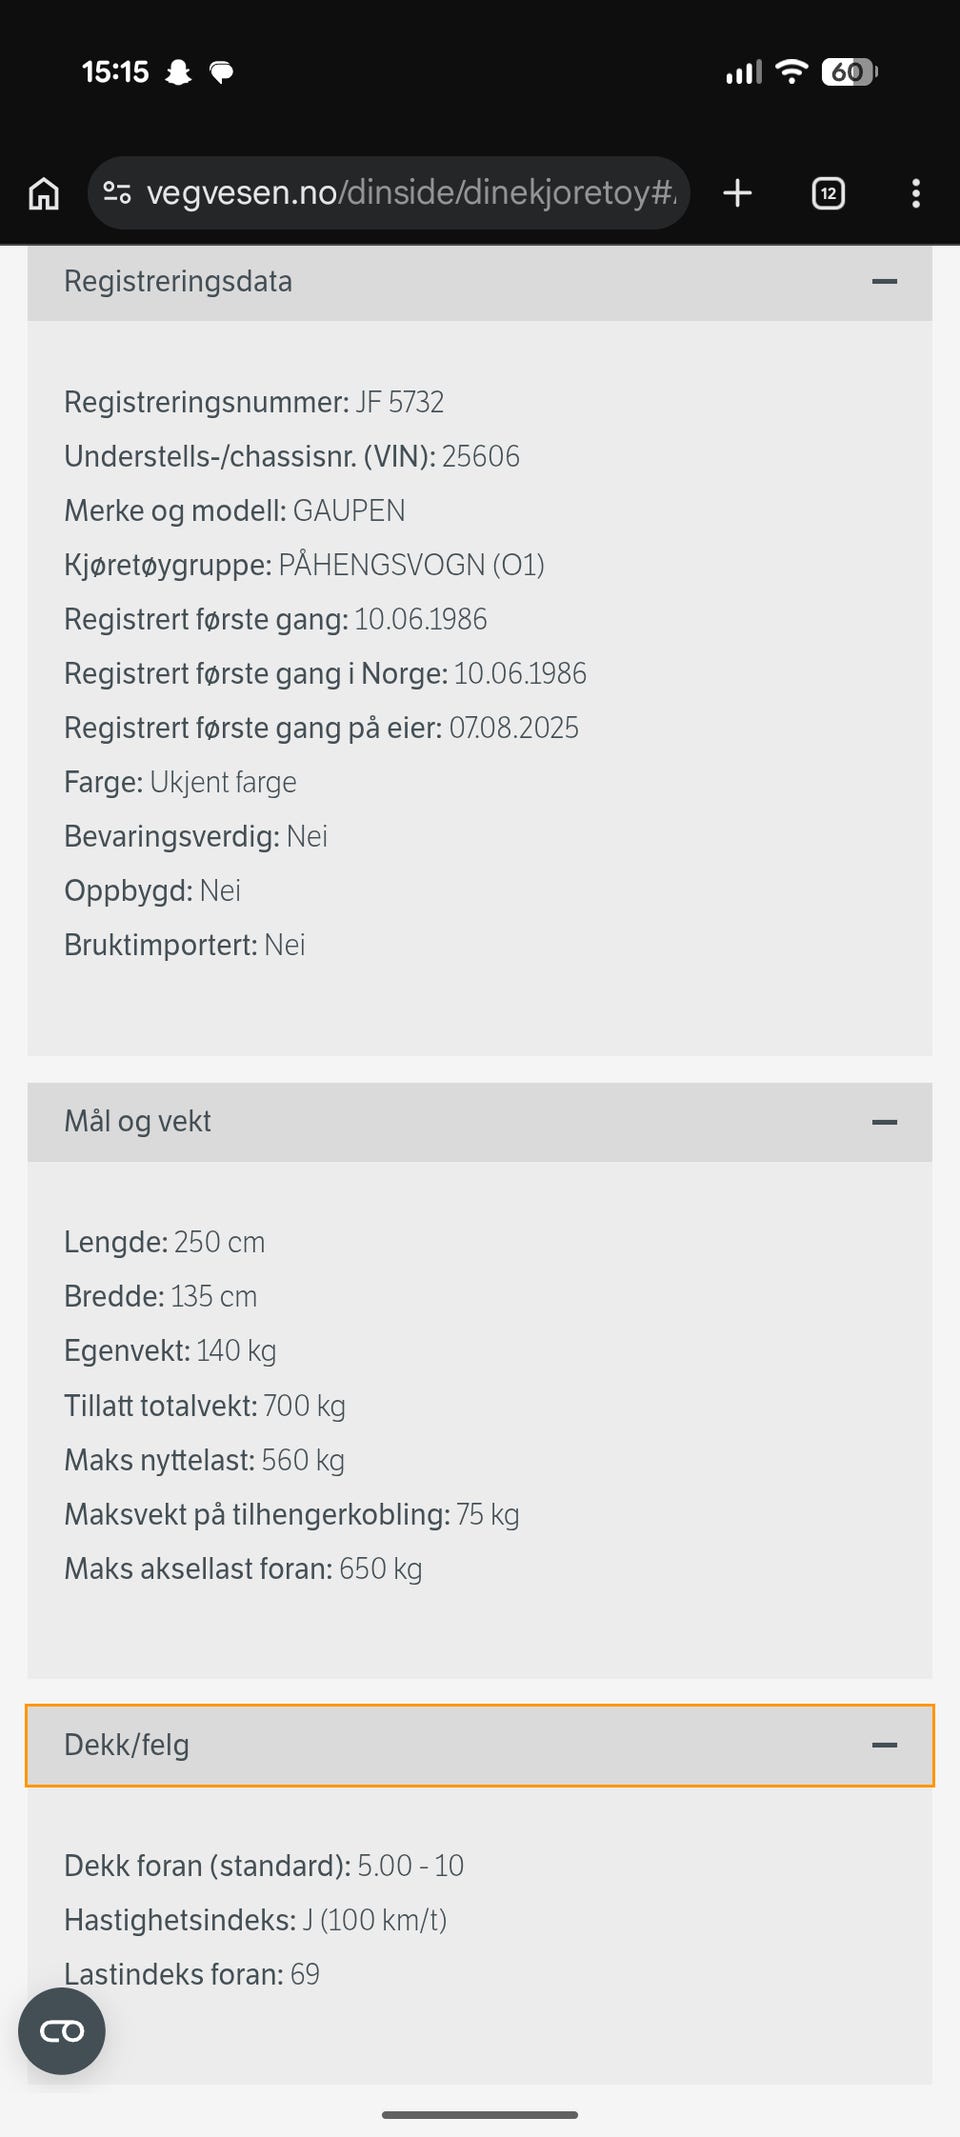The image size is (960, 2137).
Task: Tap the Snapchat notification icon
Action: pyautogui.click(x=178, y=72)
